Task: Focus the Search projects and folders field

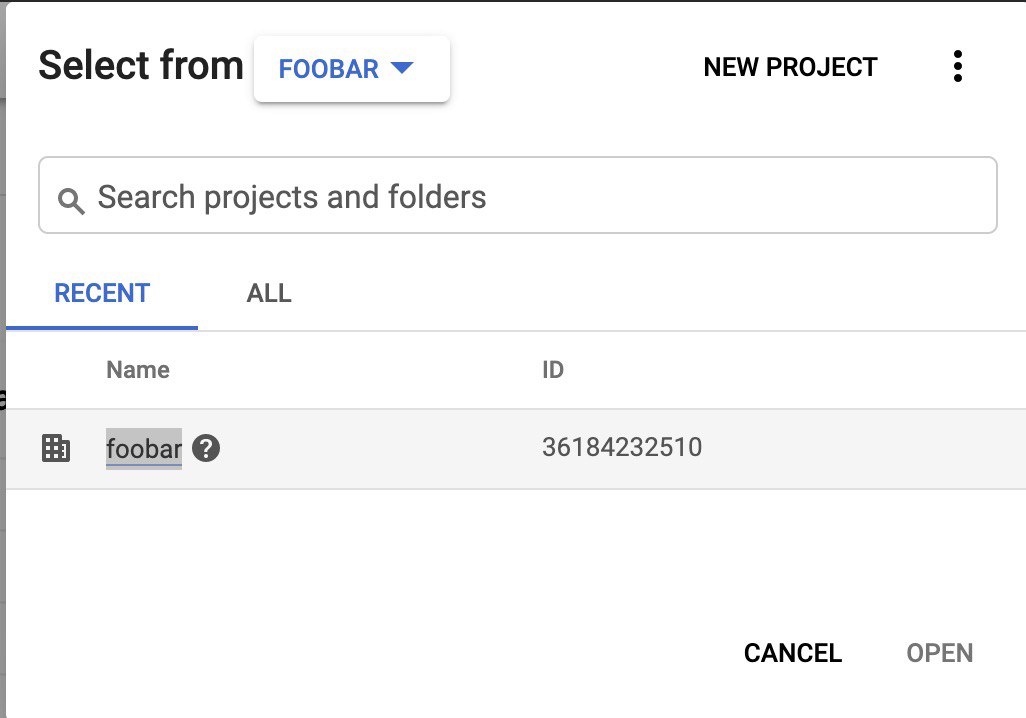Action: (x=518, y=195)
